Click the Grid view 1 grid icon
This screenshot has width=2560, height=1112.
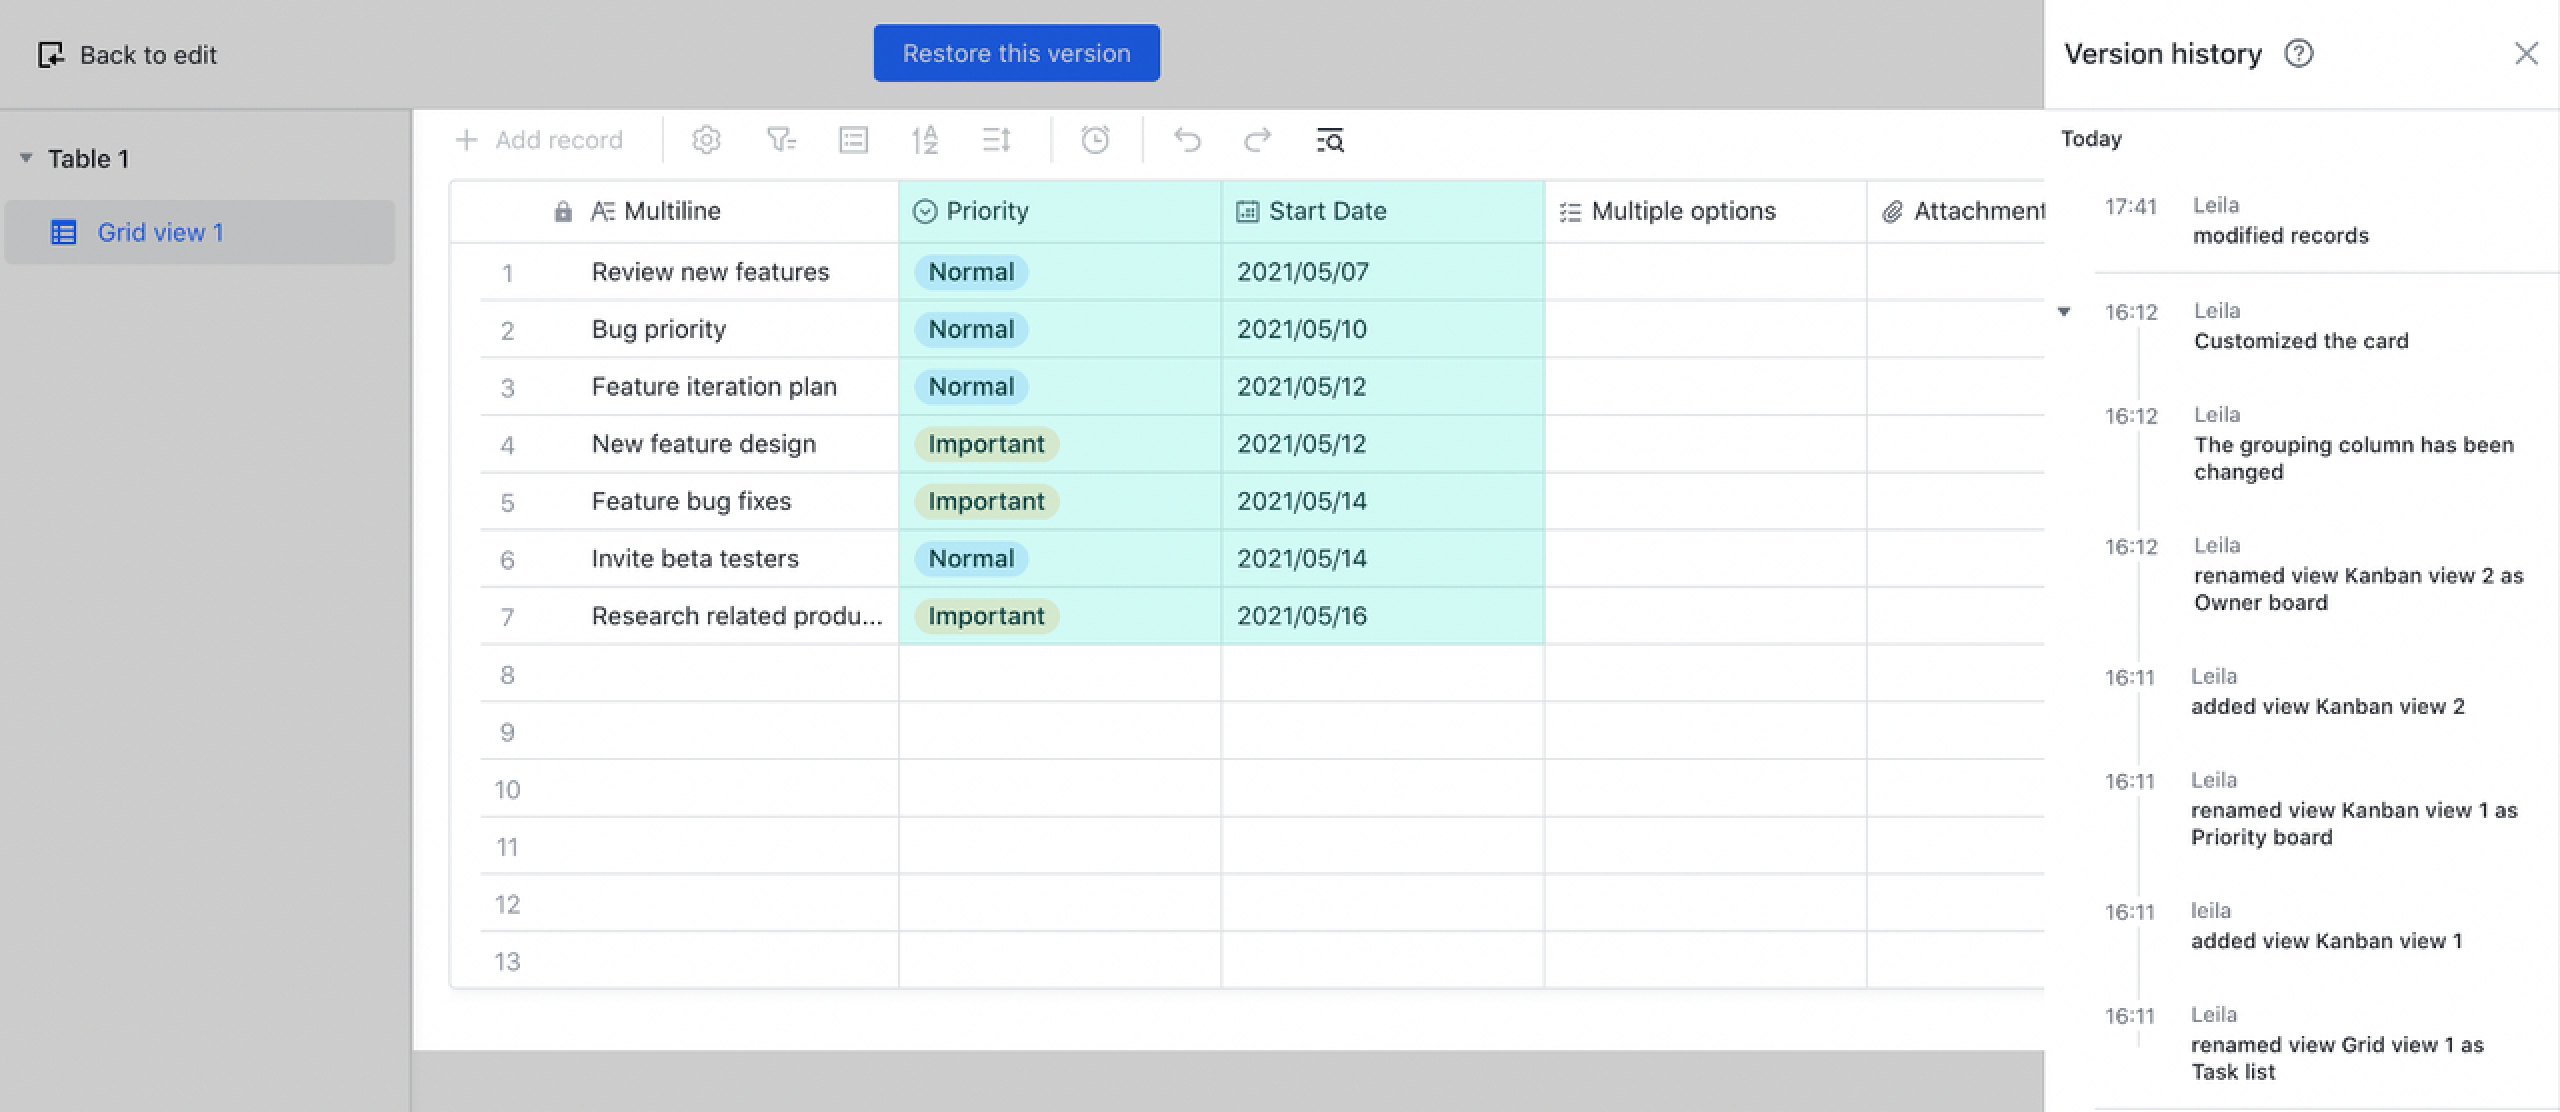pos(64,233)
